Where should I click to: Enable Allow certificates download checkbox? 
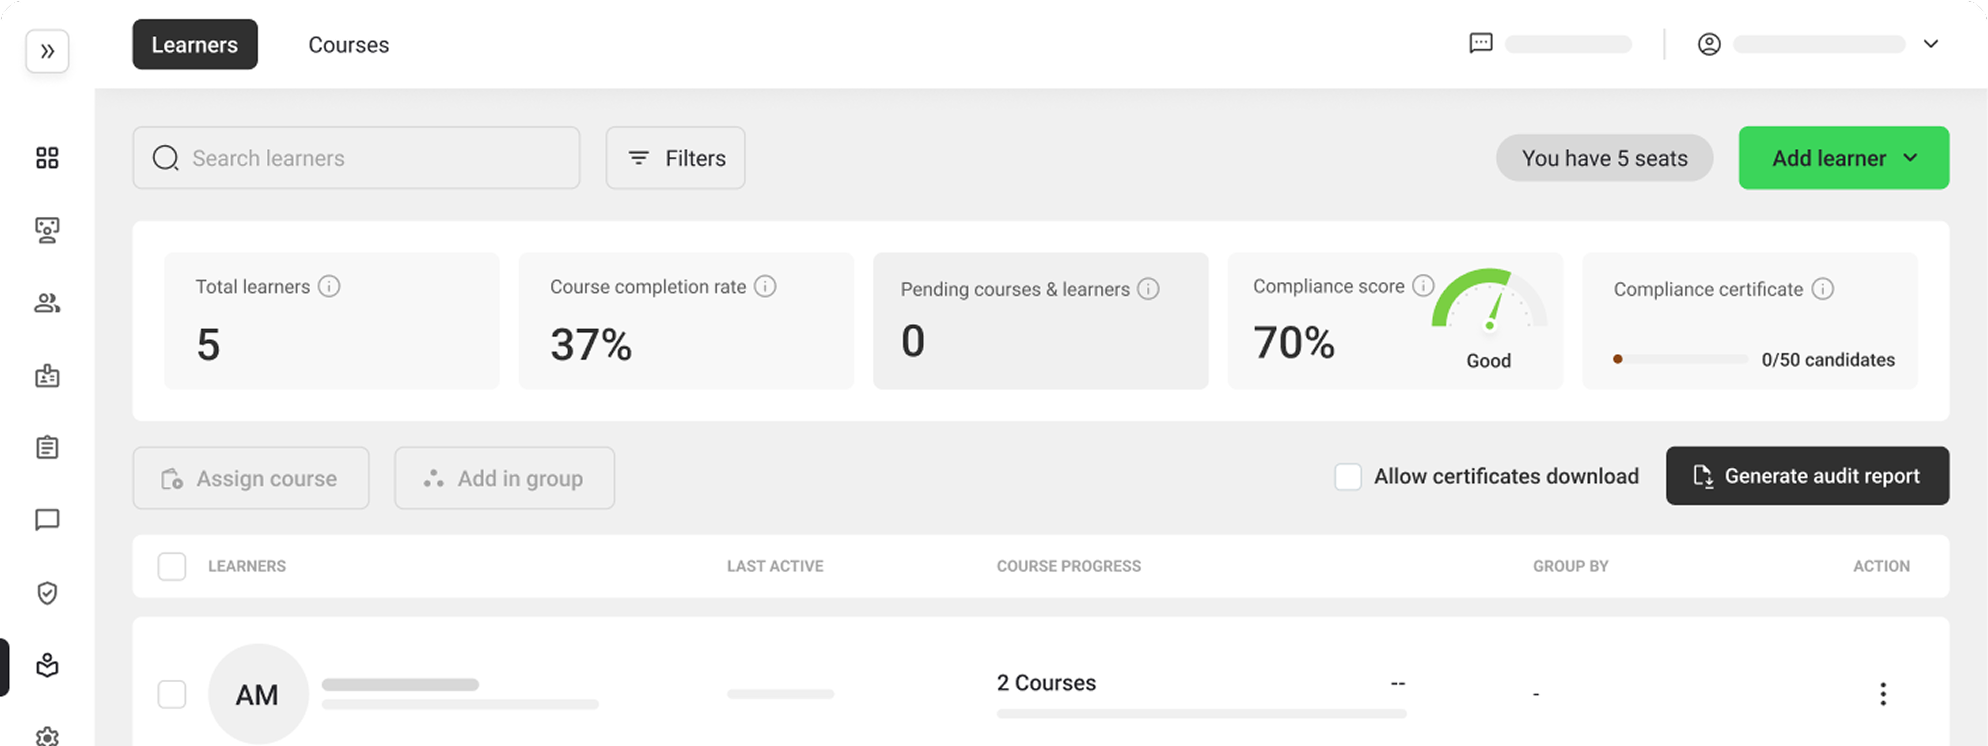tap(1348, 477)
